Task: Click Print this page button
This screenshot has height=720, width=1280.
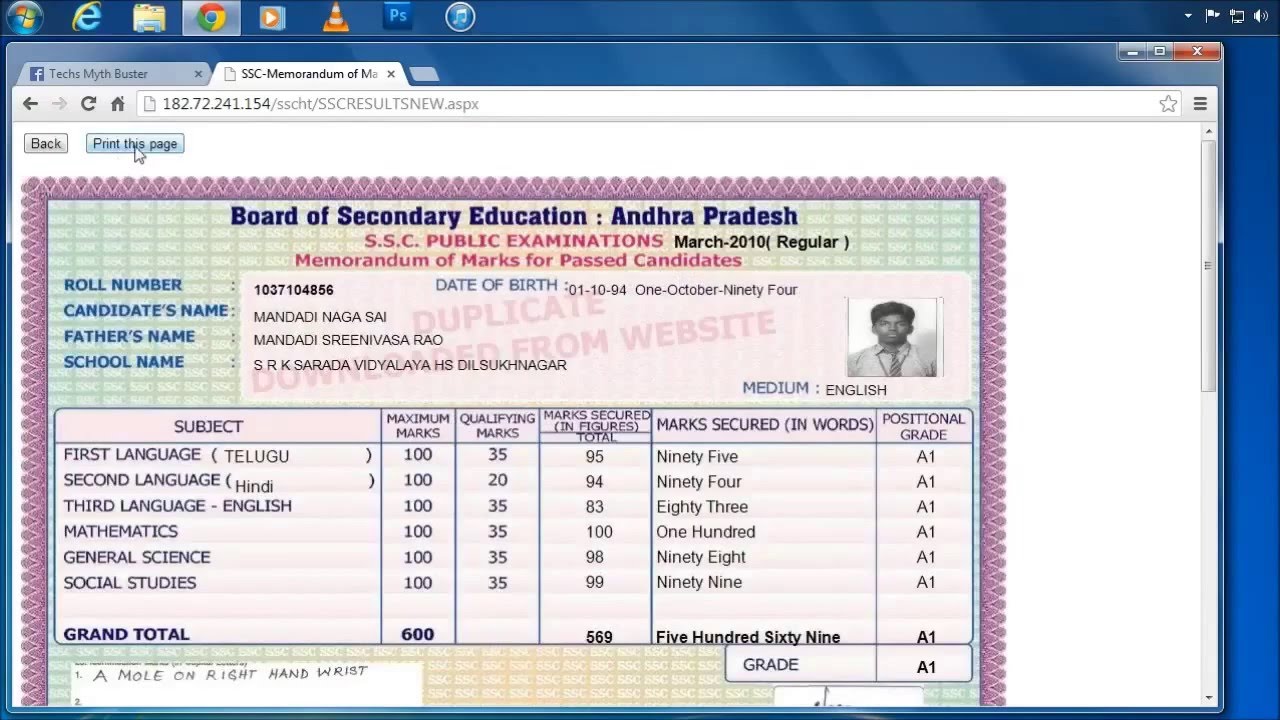Action: [135, 144]
